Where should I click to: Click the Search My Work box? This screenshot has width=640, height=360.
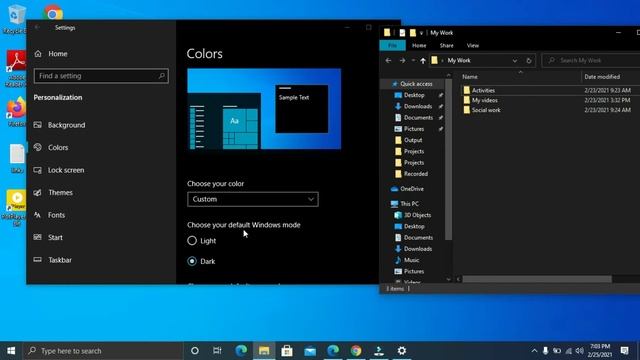tap(592, 60)
